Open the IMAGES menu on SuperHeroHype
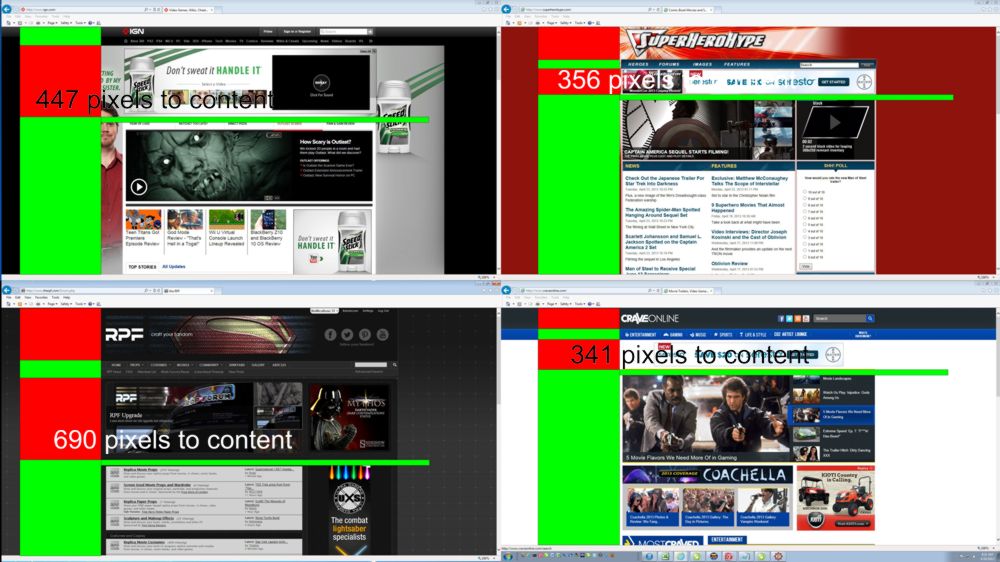1000x562 pixels. click(x=702, y=64)
